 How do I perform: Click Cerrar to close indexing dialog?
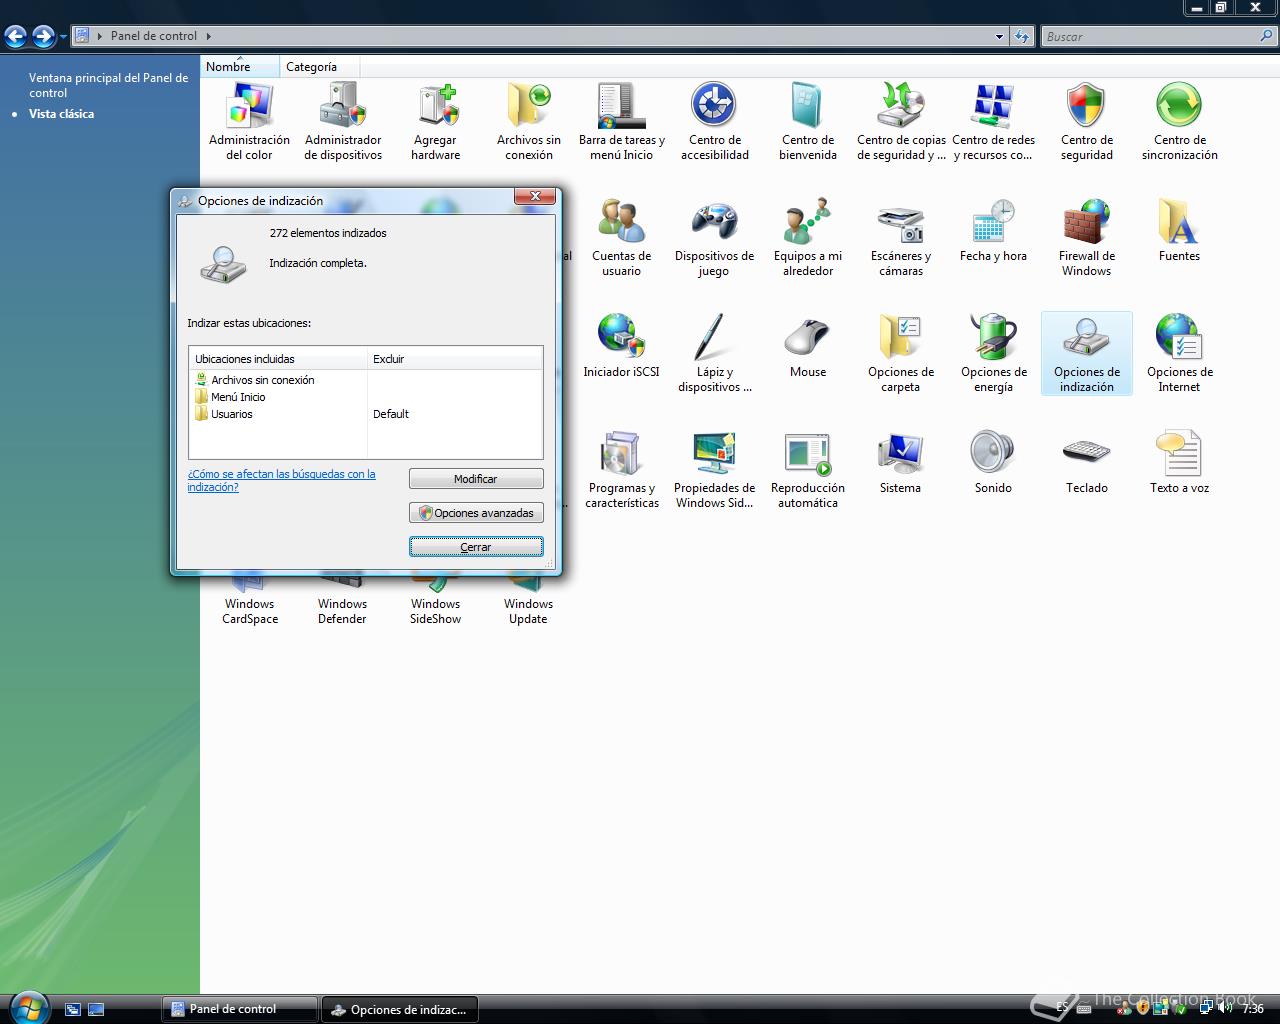[476, 547]
